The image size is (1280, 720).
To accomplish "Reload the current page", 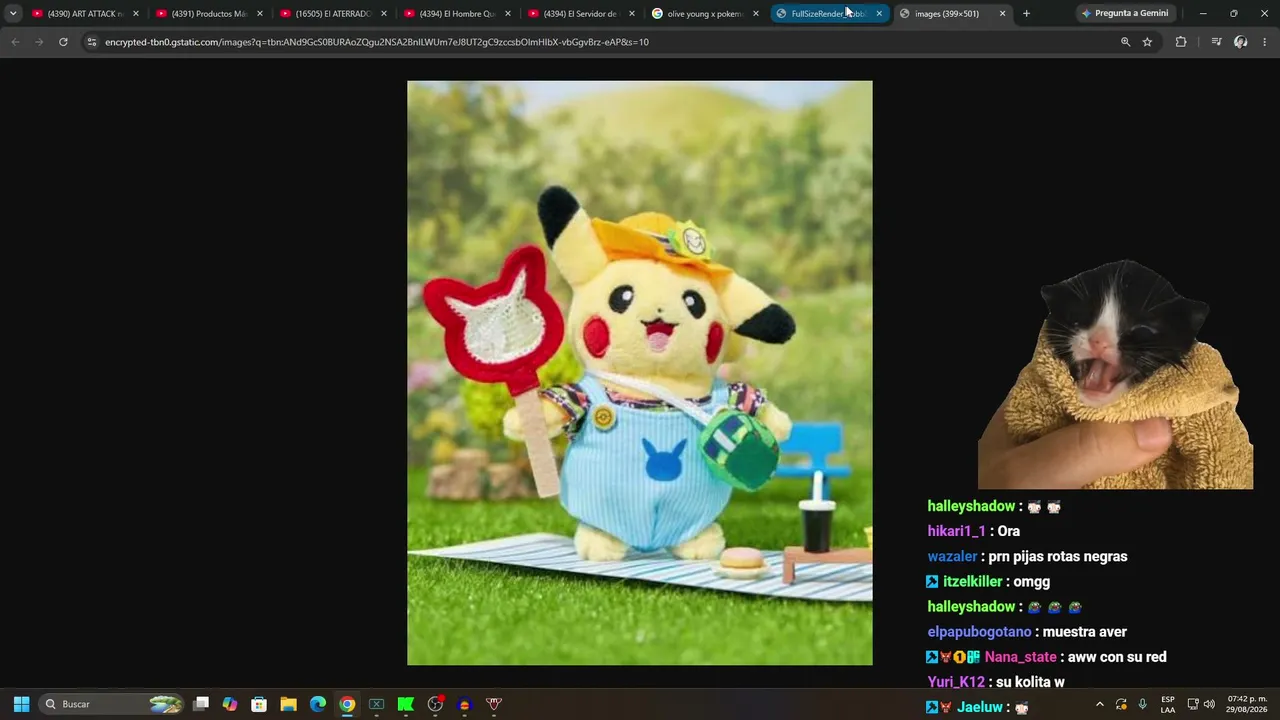I will tap(63, 42).
